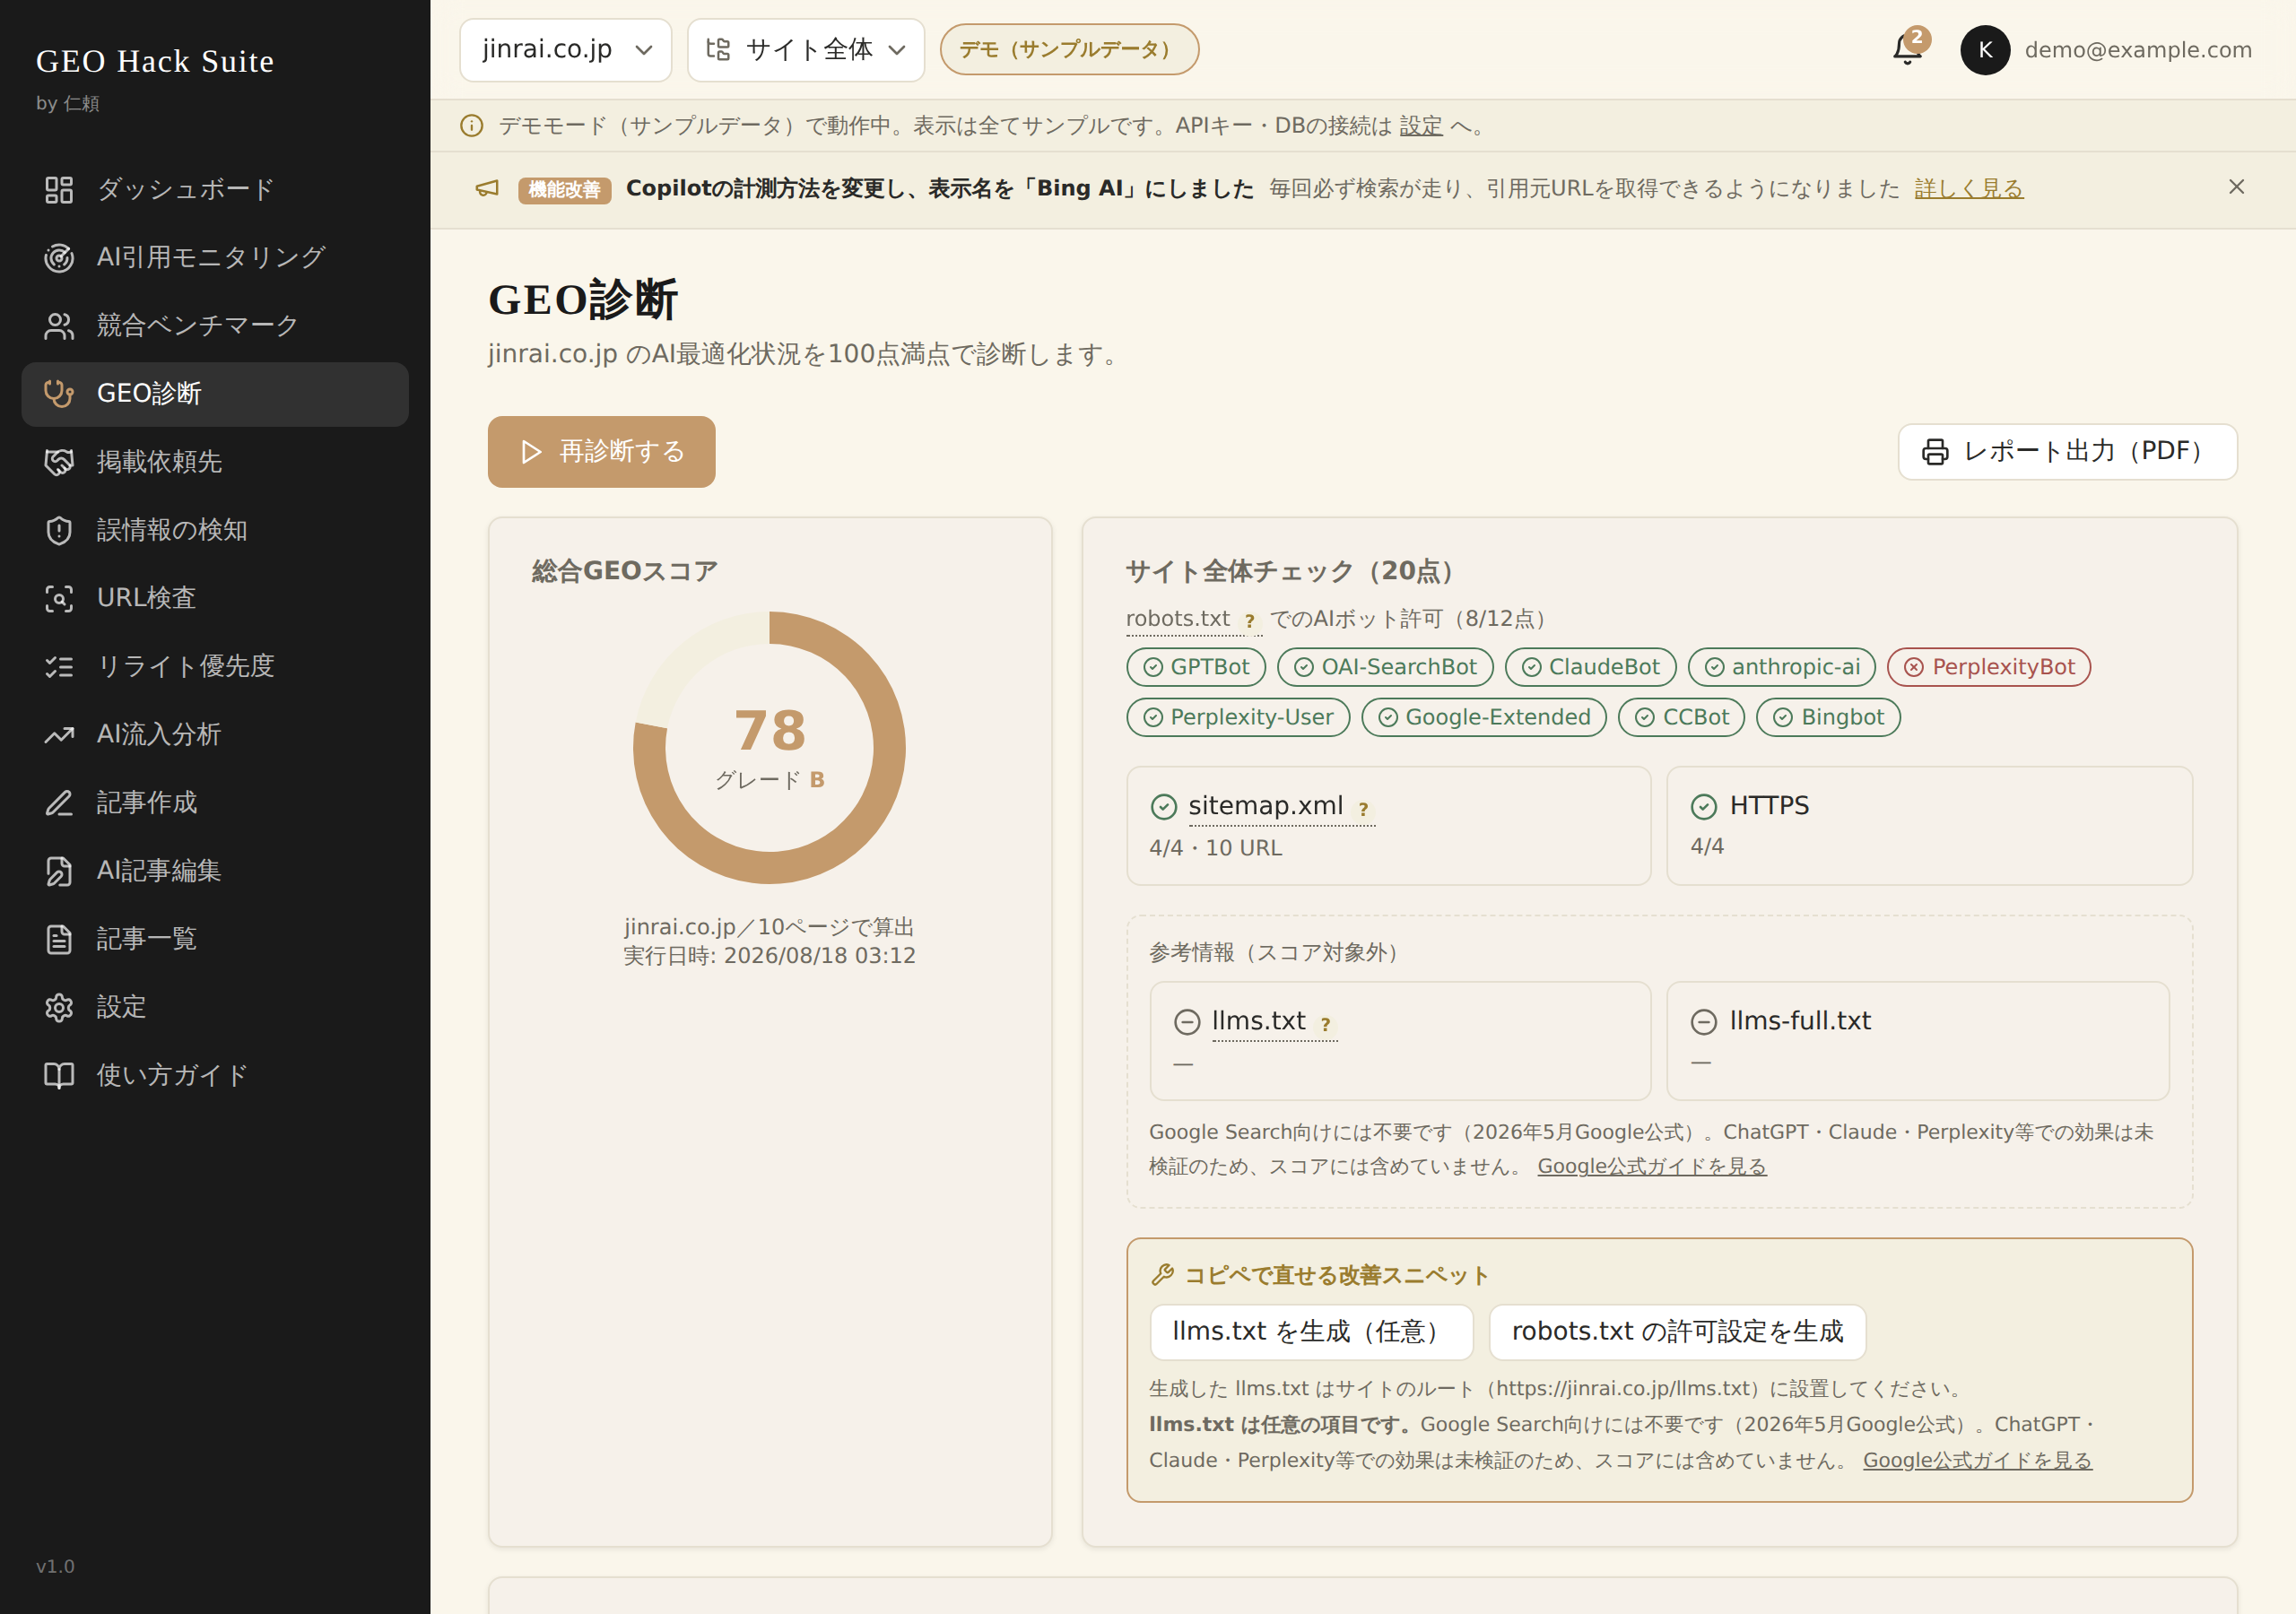Click the HTTPS check status icon
Viewport: 2296px width, 1614px height.
[x=1703, y=806]
